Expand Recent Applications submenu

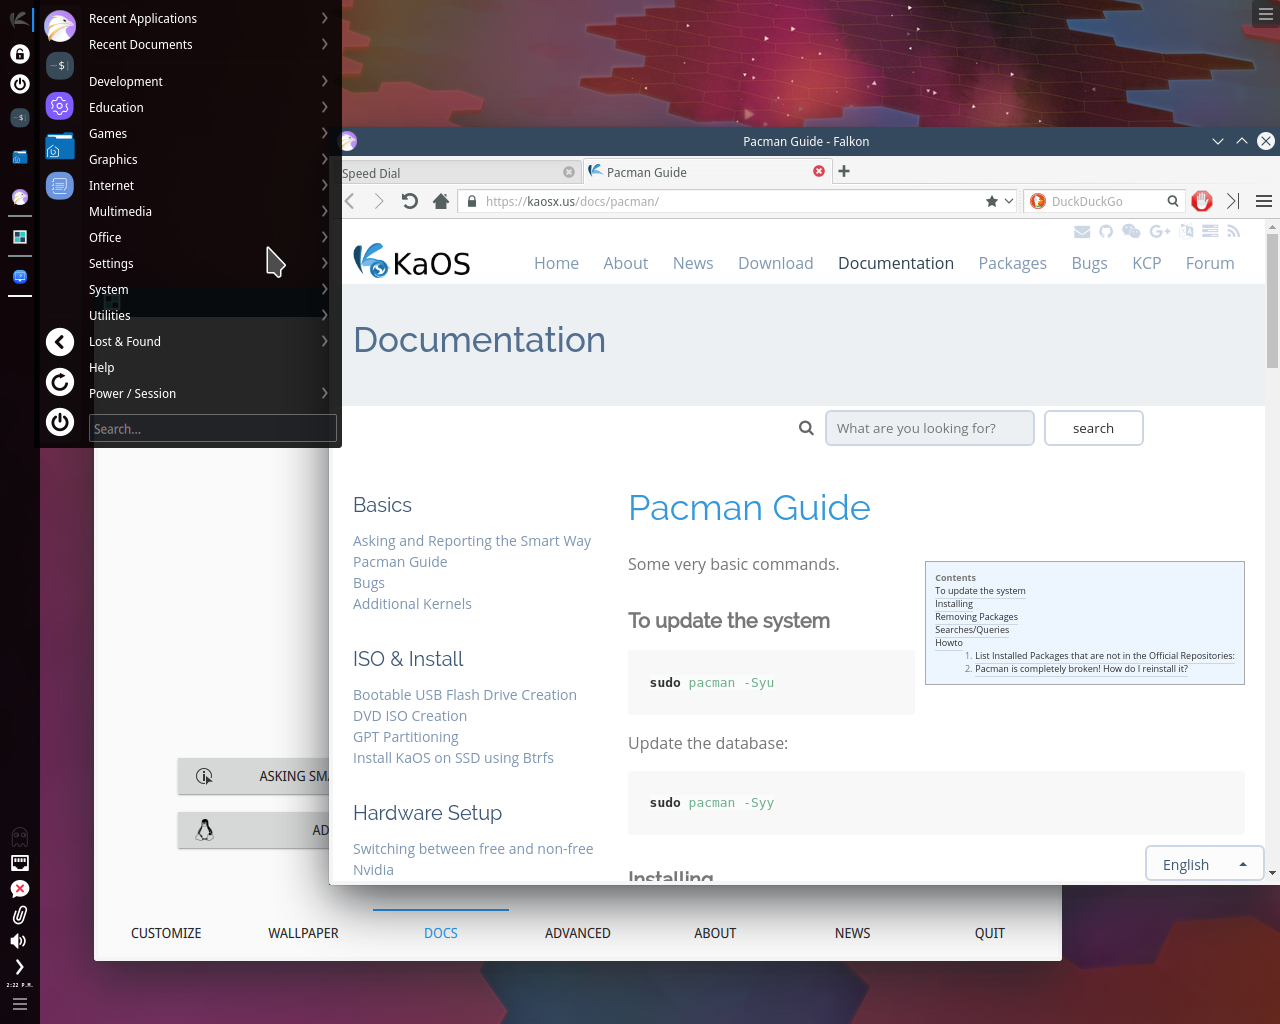(x=209, y=18)
